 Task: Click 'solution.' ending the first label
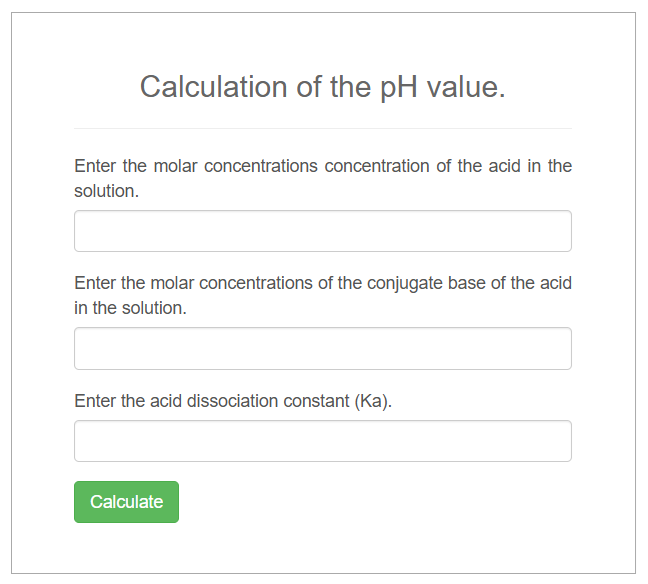(x=106, y=191)
